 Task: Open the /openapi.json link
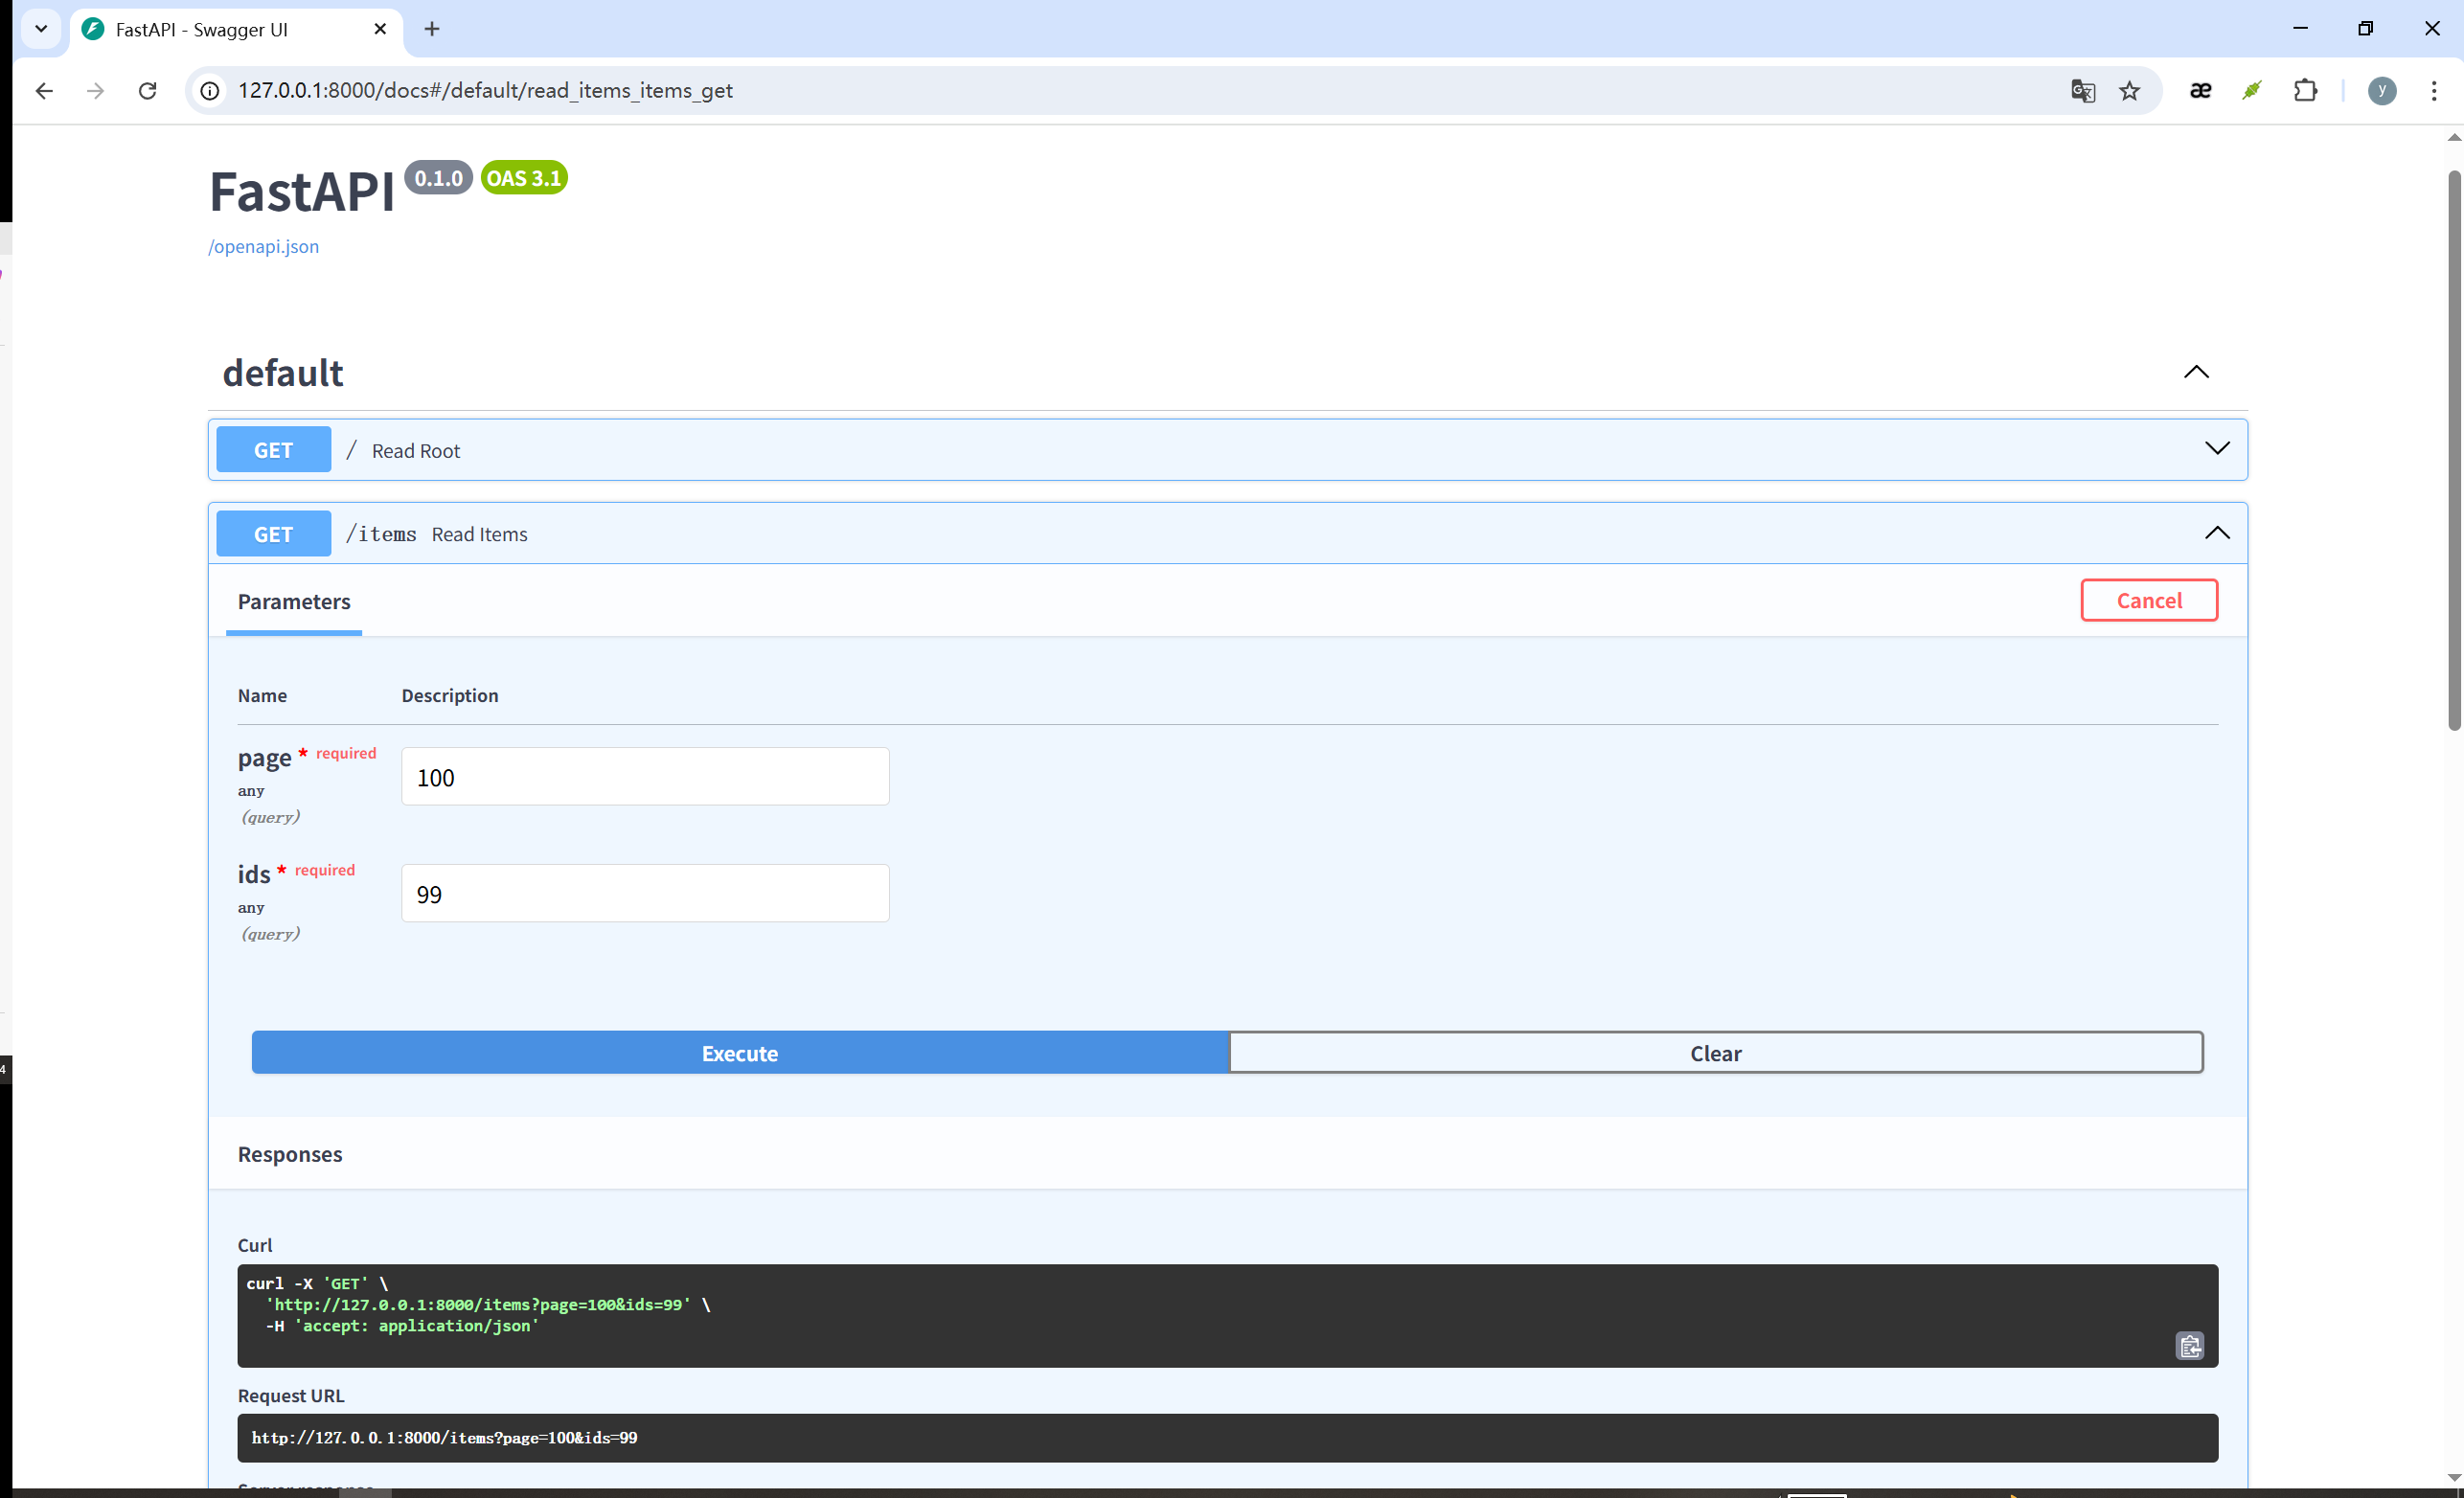coord(263,247)
